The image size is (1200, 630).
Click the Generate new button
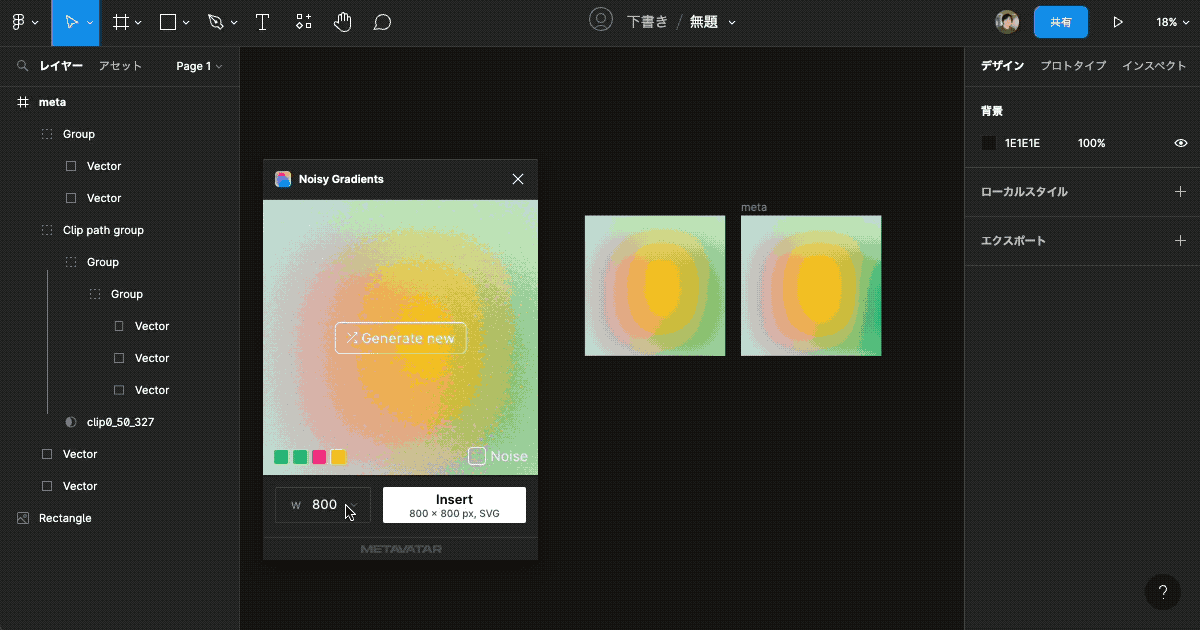point(400,338)
